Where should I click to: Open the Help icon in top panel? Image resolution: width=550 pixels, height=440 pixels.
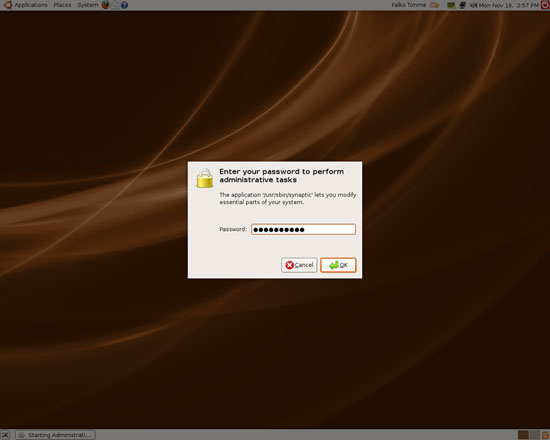(124, 5)
